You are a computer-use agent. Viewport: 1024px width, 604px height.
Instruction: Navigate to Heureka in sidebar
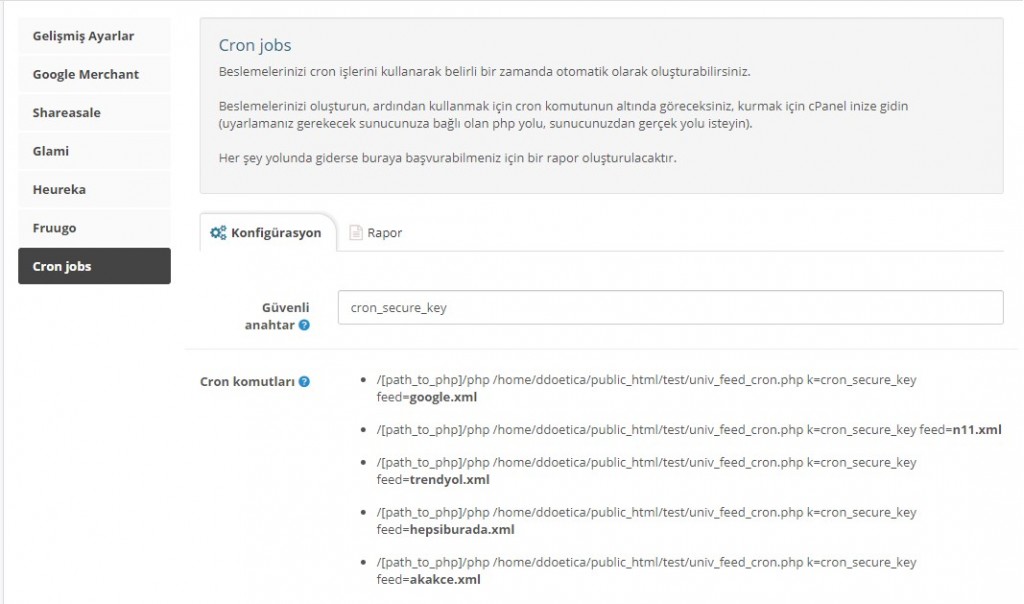94,189
